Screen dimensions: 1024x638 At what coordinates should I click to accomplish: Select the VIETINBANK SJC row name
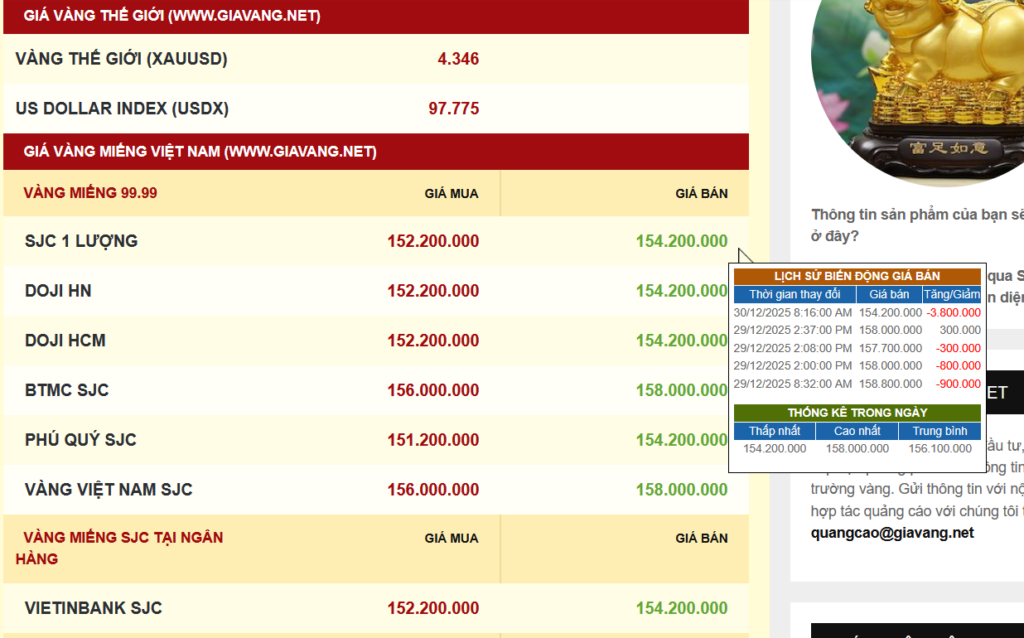point(93,608)
